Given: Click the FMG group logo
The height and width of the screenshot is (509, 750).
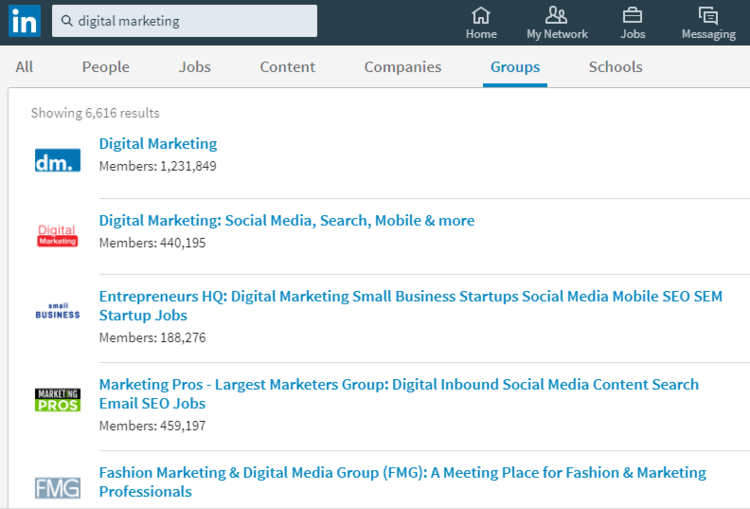Looking at the screenshot, I should click(x=57, y=487).
